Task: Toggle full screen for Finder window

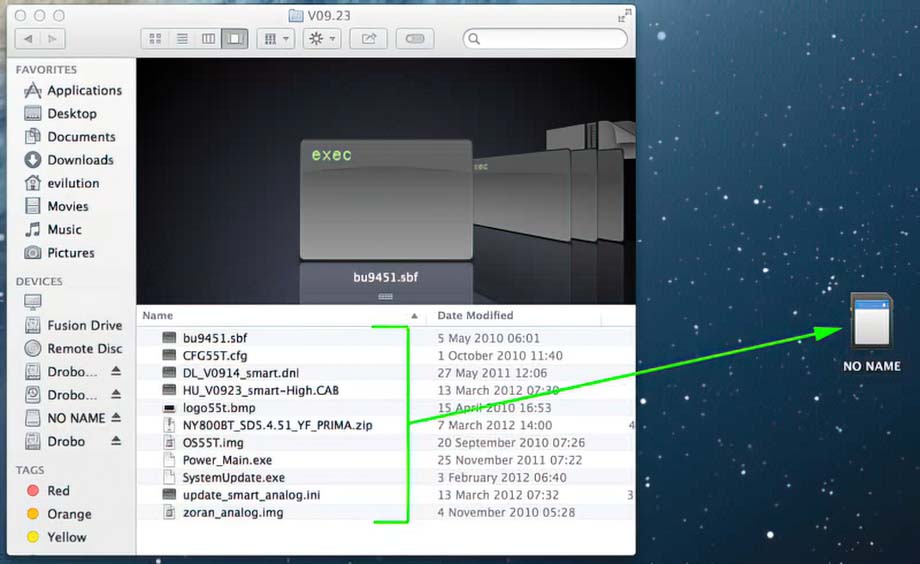Action: point(624,15)
